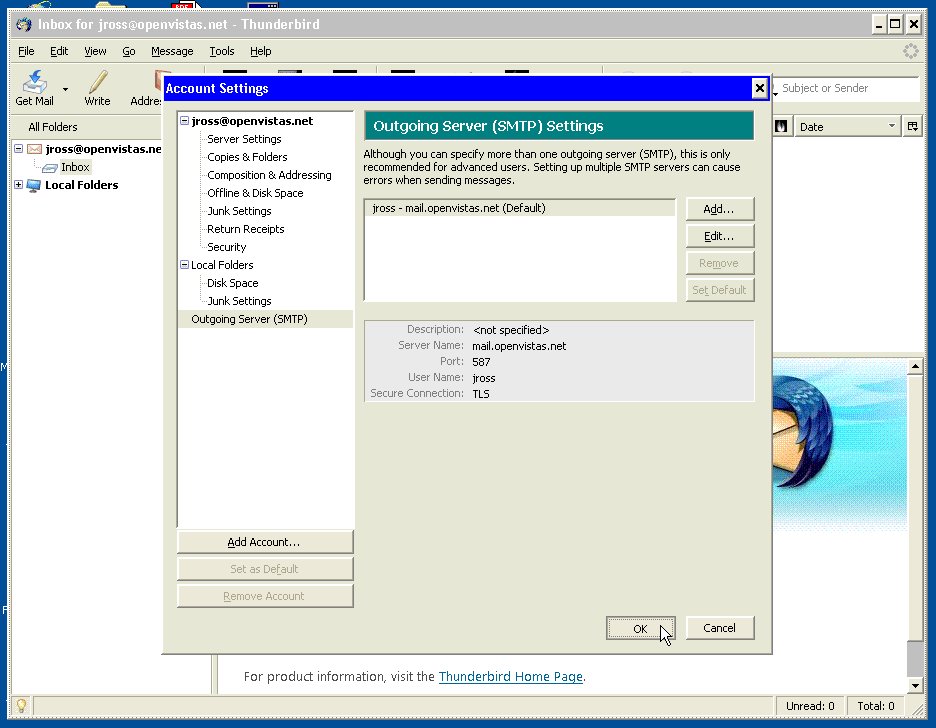Follow the Thunderbird Home Page link
Image resolution: width=936 pixels, height=728 pixels.
pyautogui.click(x=510, y=676)
